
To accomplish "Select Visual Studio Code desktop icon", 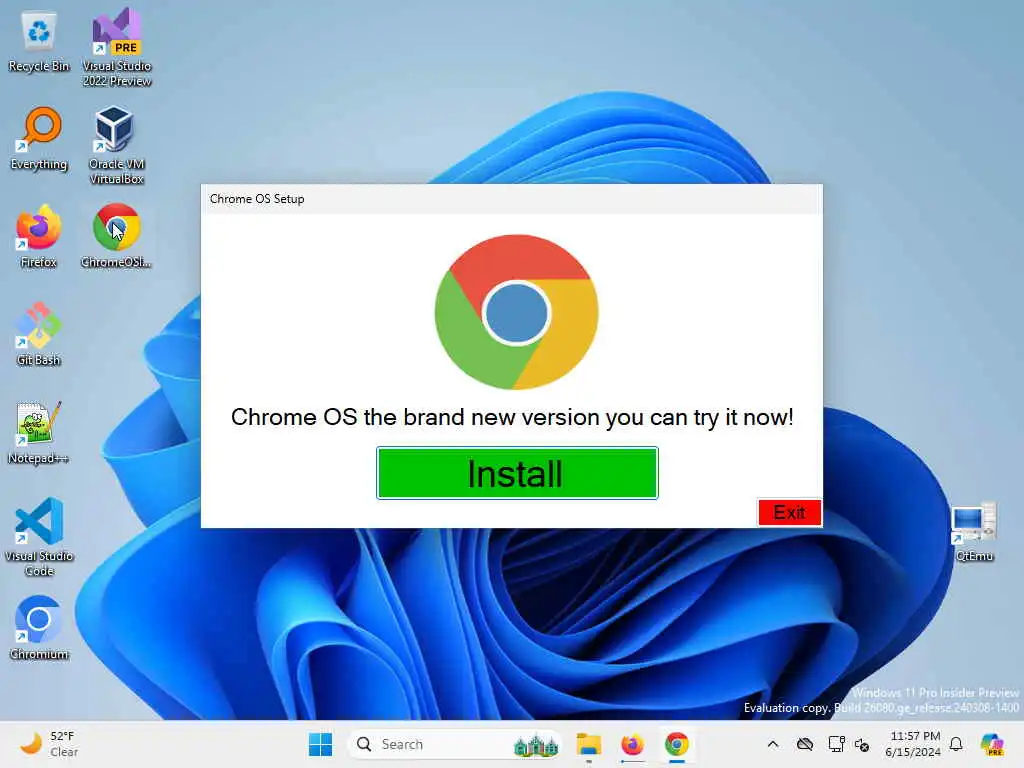I will point(39,537).
